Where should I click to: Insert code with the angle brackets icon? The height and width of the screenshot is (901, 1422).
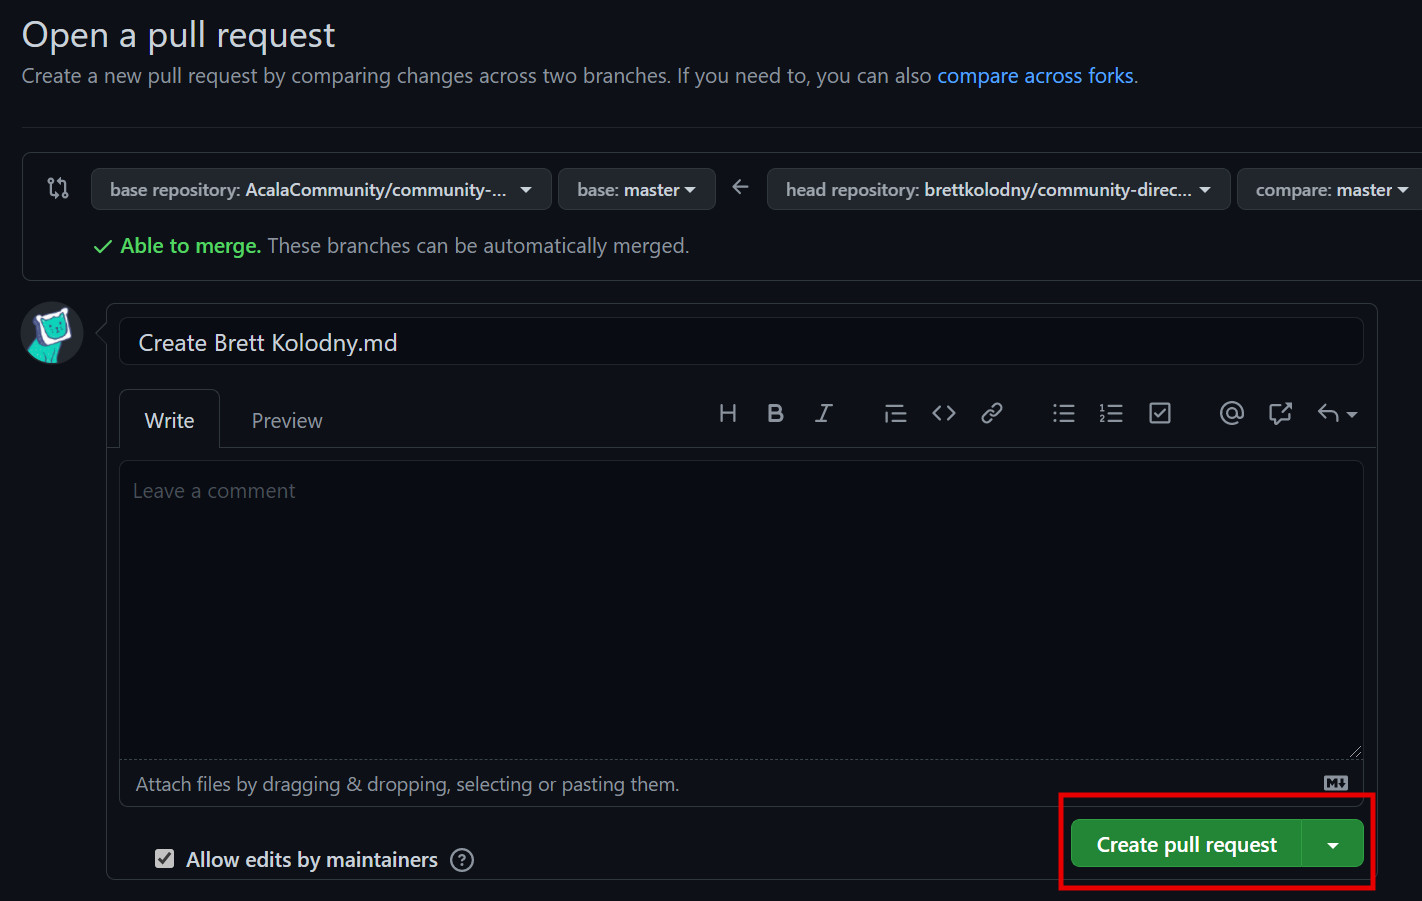[x=943, y=413]
